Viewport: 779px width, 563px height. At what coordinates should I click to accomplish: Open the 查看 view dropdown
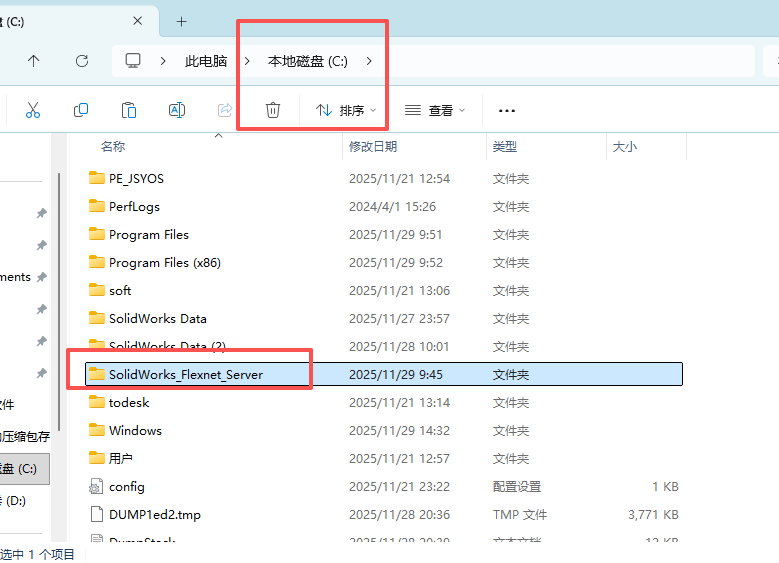point(435,110)
